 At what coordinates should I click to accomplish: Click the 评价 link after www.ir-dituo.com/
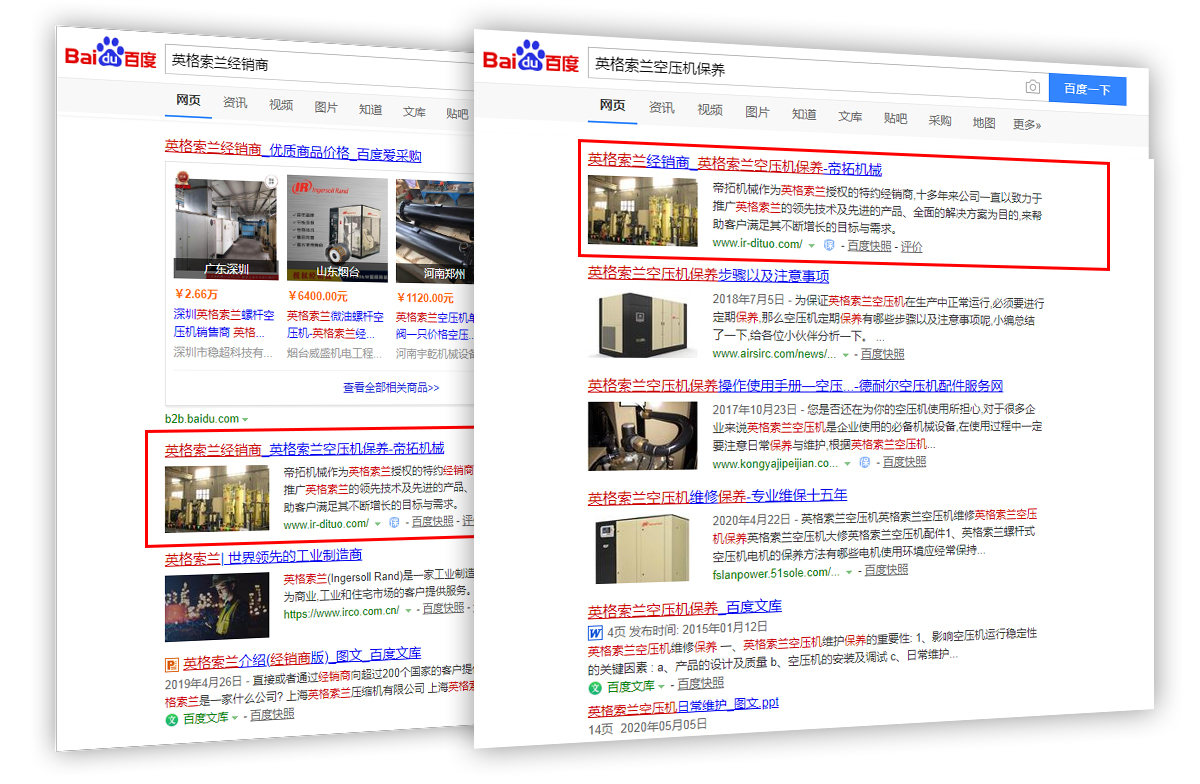[911, 246]
